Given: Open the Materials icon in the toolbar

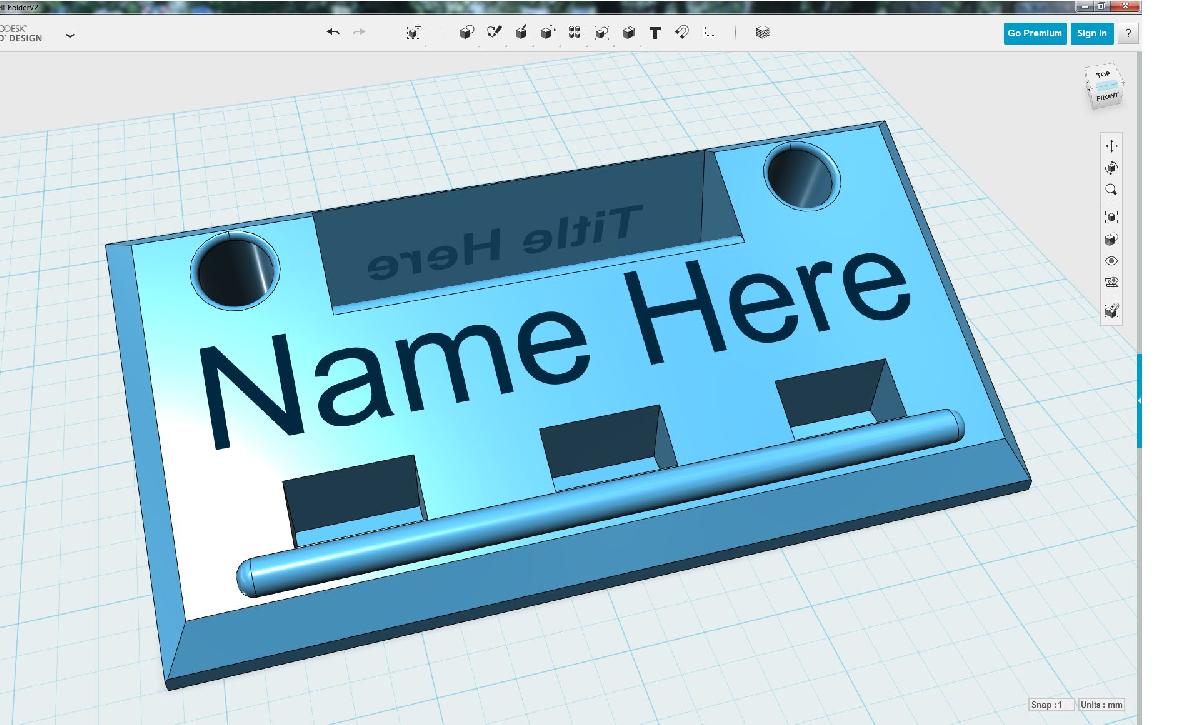Looking at the screenshot, I should [763, 33].
